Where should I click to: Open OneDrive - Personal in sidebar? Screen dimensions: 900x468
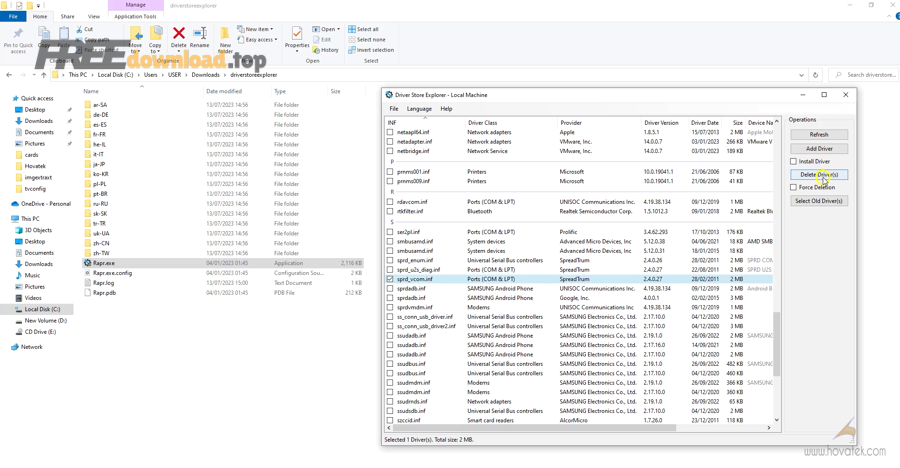[46, 204]
